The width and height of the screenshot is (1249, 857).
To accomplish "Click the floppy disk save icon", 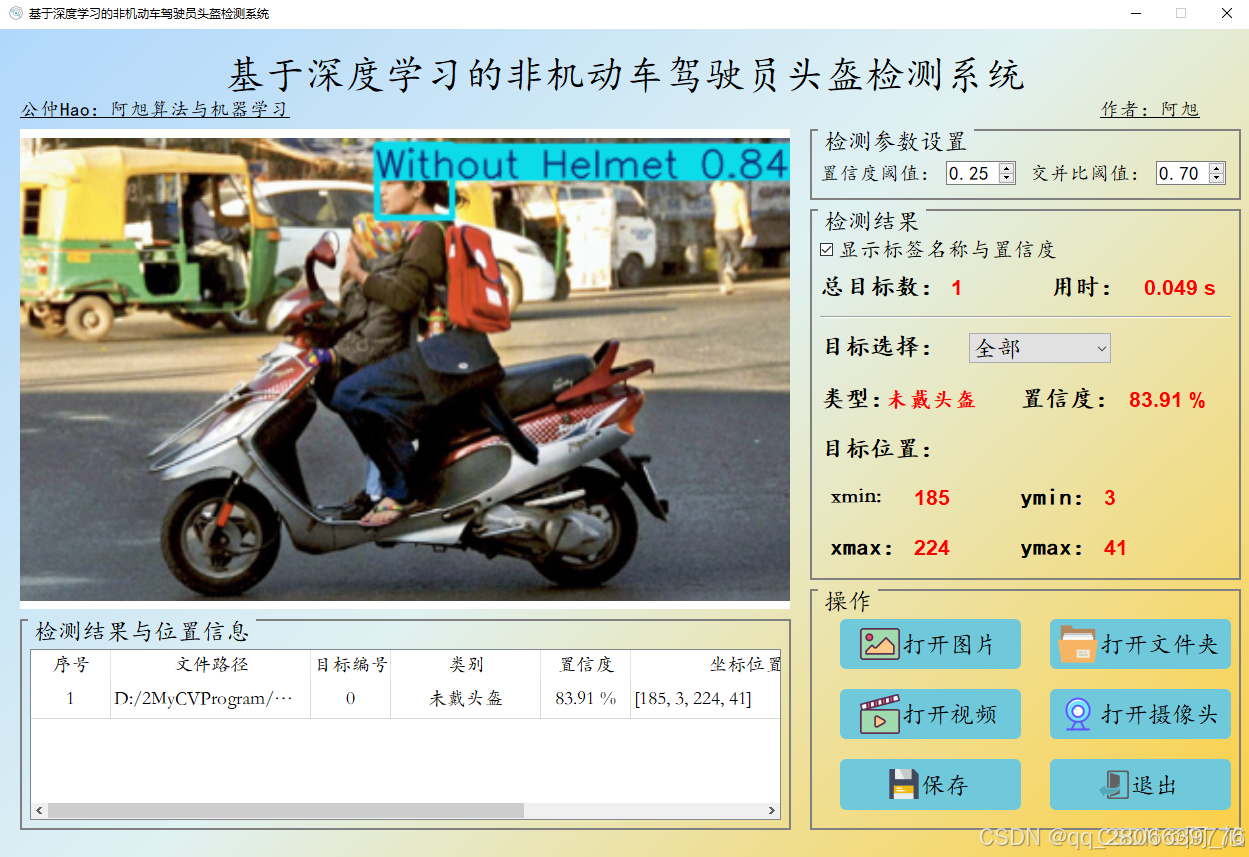I will coord(903,784).
